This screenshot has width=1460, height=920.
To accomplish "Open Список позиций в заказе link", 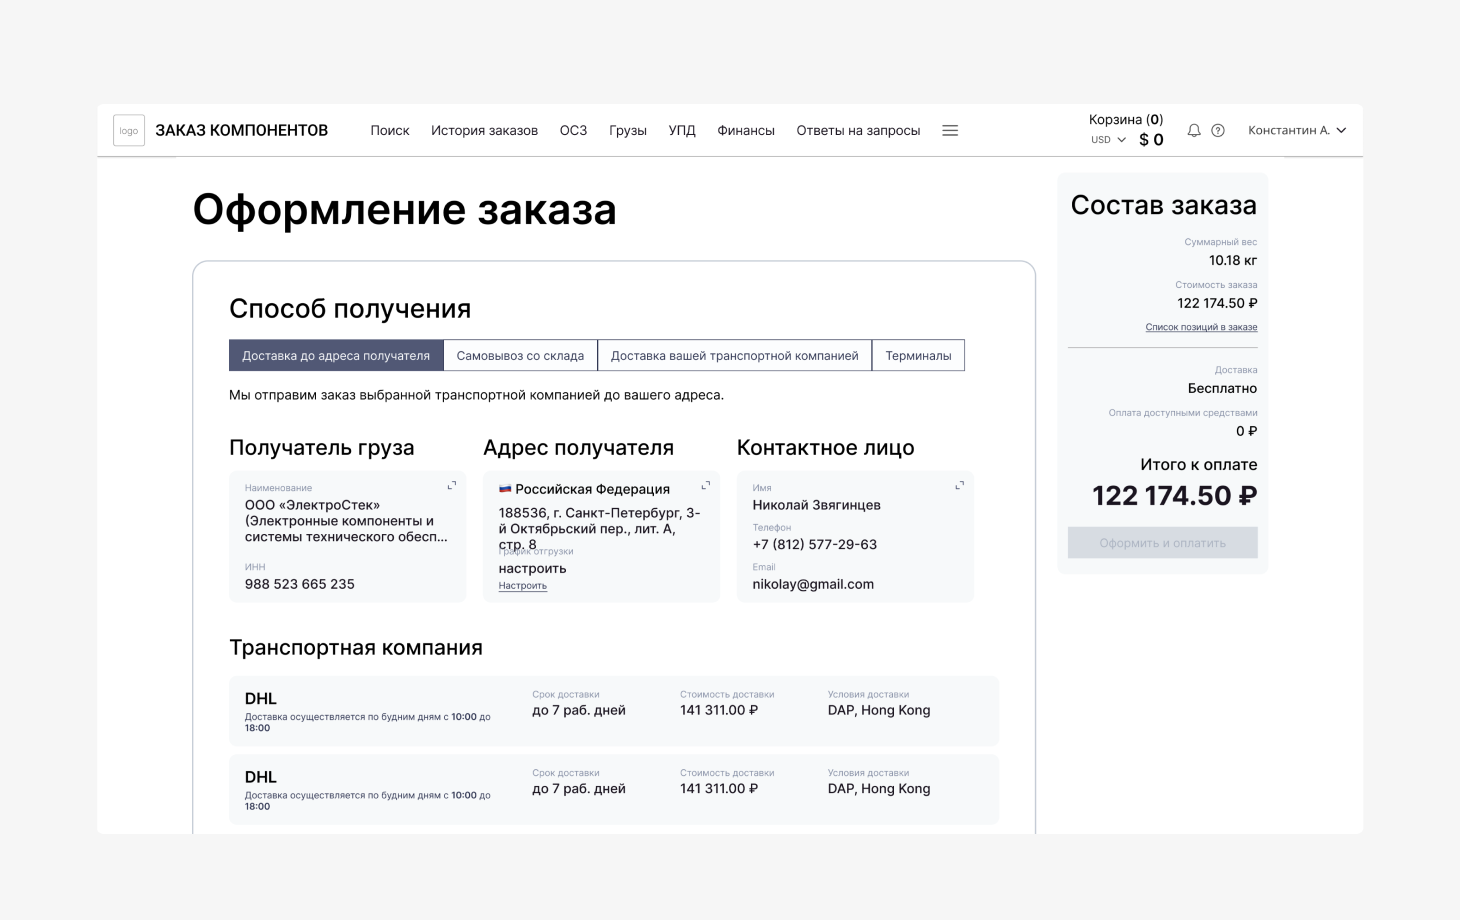I will coord(1201,327).
